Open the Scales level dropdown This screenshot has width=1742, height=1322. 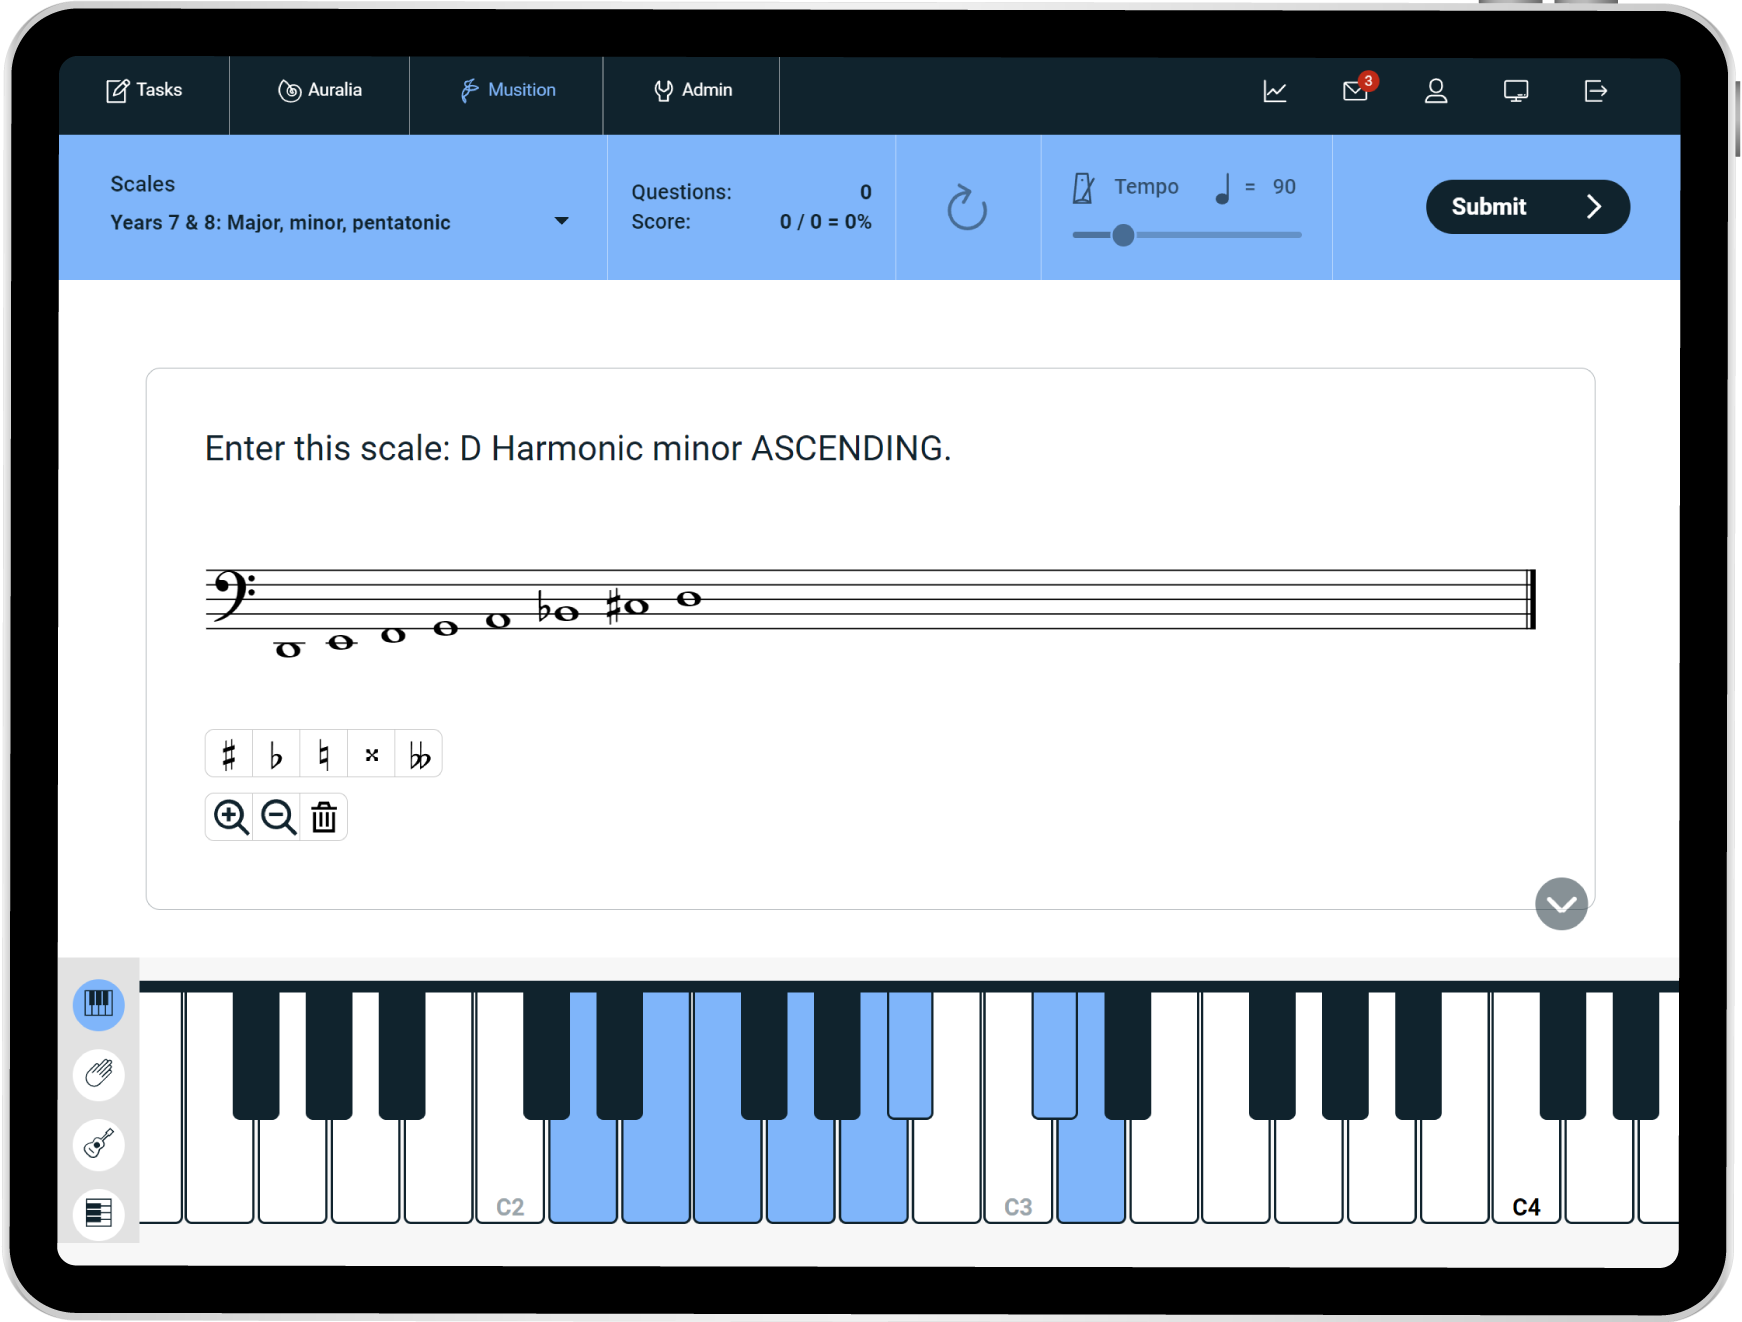(x=561, y=221)
